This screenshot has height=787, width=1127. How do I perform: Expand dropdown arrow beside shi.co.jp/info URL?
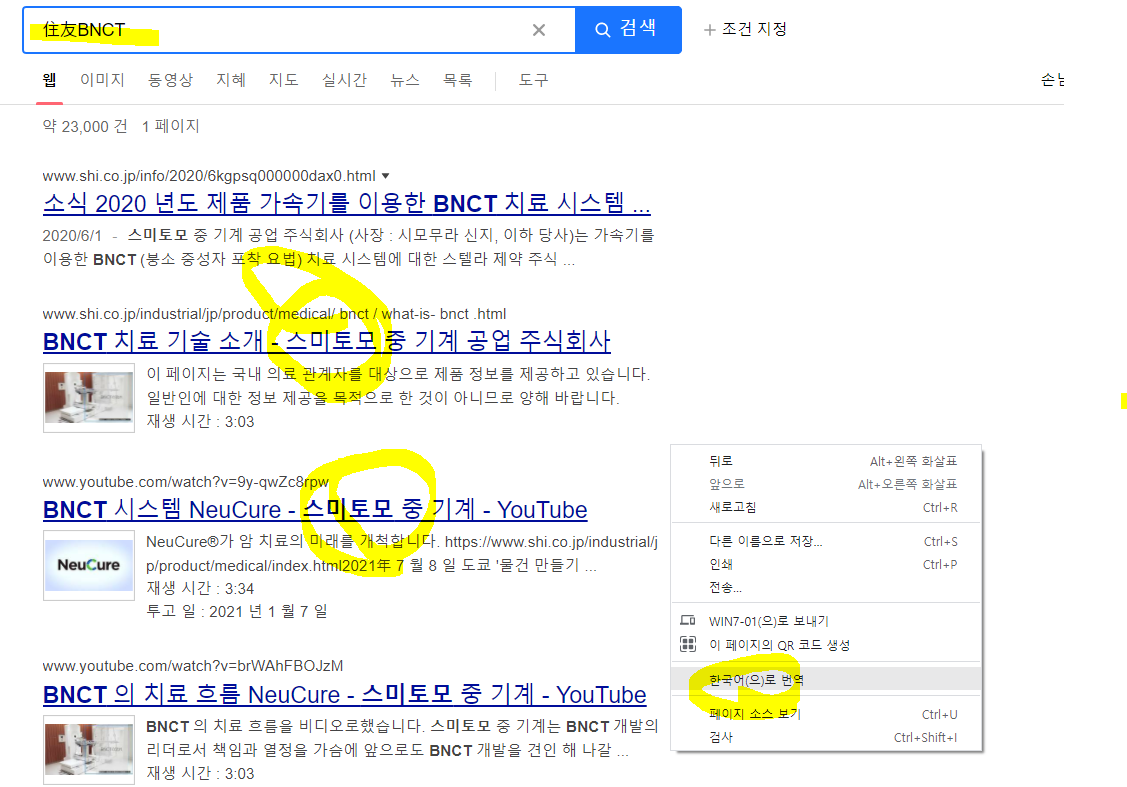coord(385,176)
